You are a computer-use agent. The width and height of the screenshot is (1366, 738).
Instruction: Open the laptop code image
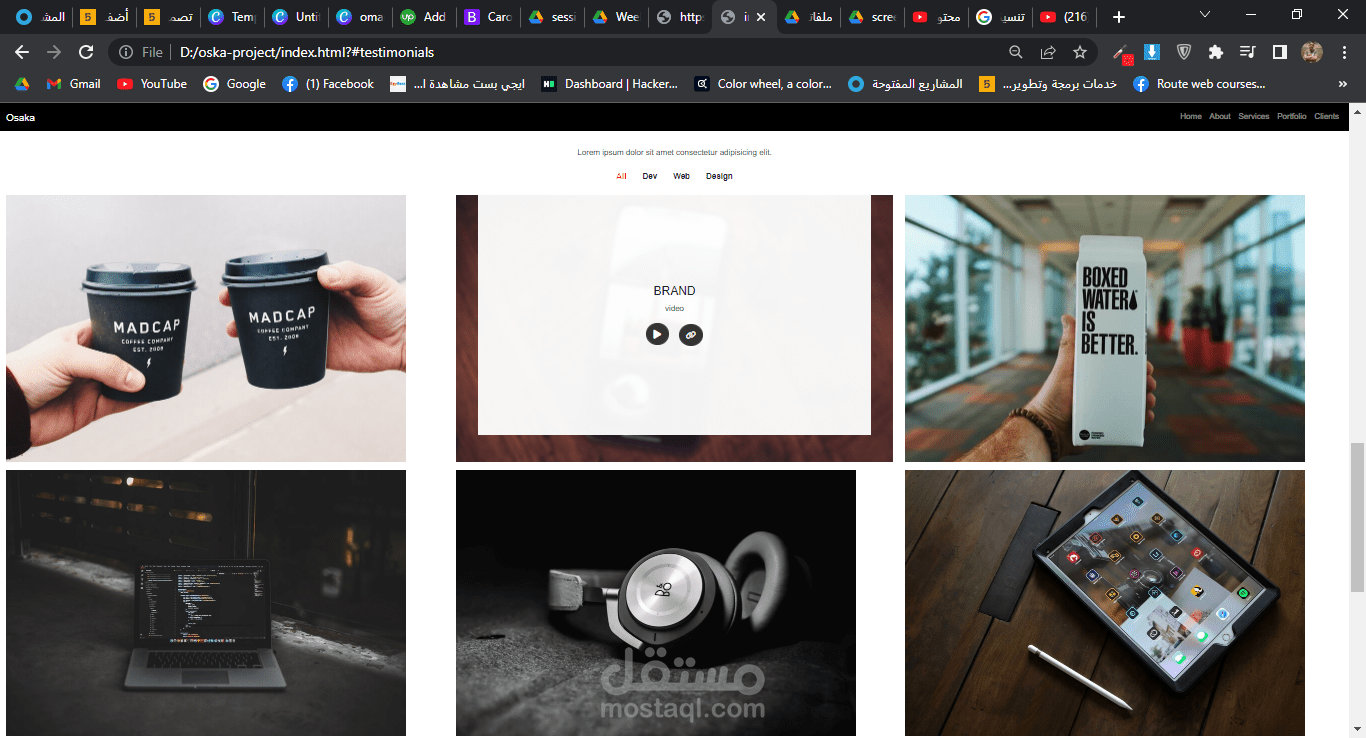click(206, 603)
